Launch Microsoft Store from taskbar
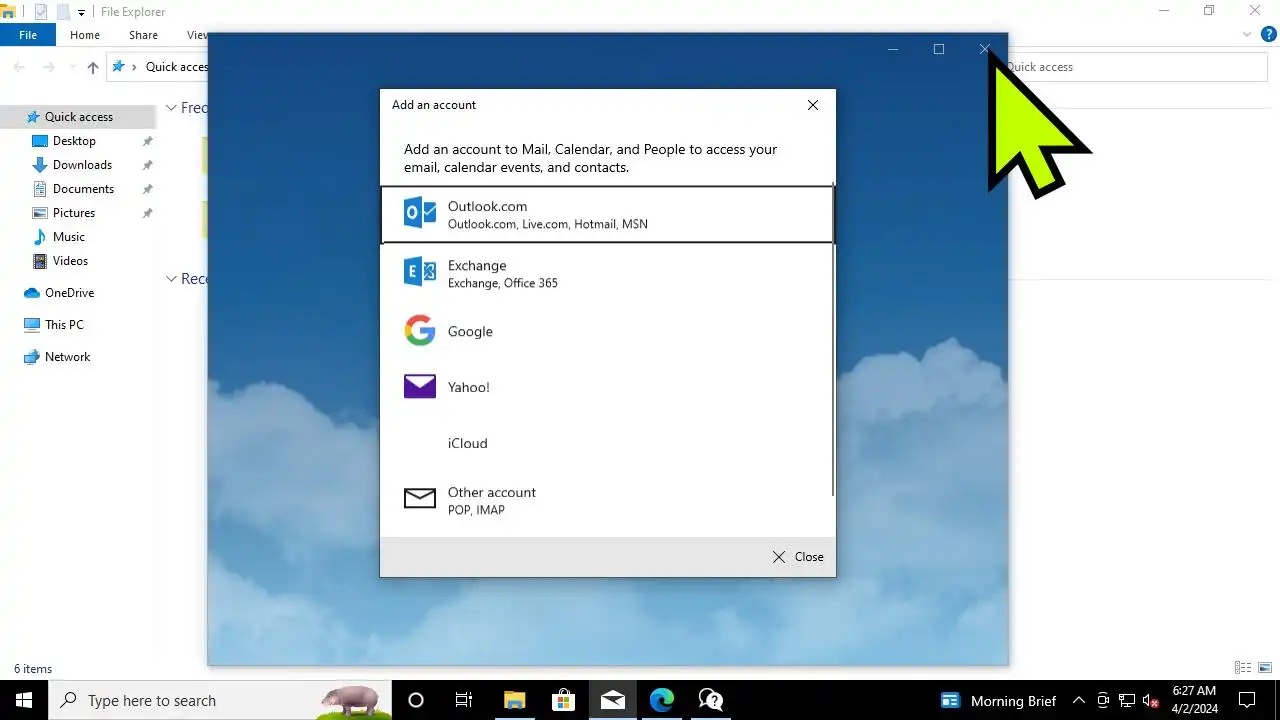Image resolution: width=1280 pixels, height=720 pixels. pos(563,700)
